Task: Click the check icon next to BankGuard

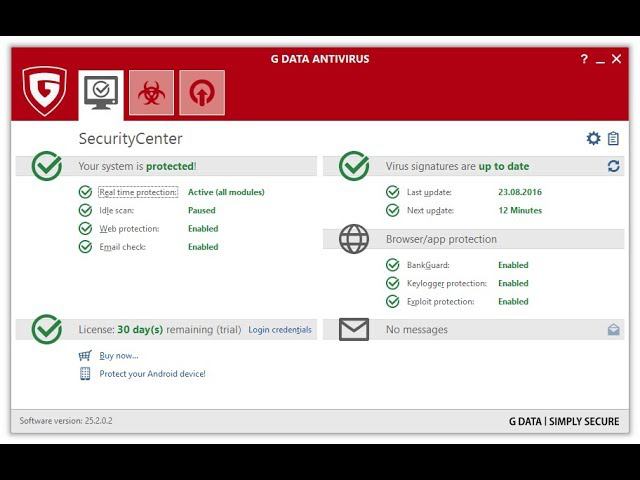Action: pyautogui.click(x=393, y=265)
